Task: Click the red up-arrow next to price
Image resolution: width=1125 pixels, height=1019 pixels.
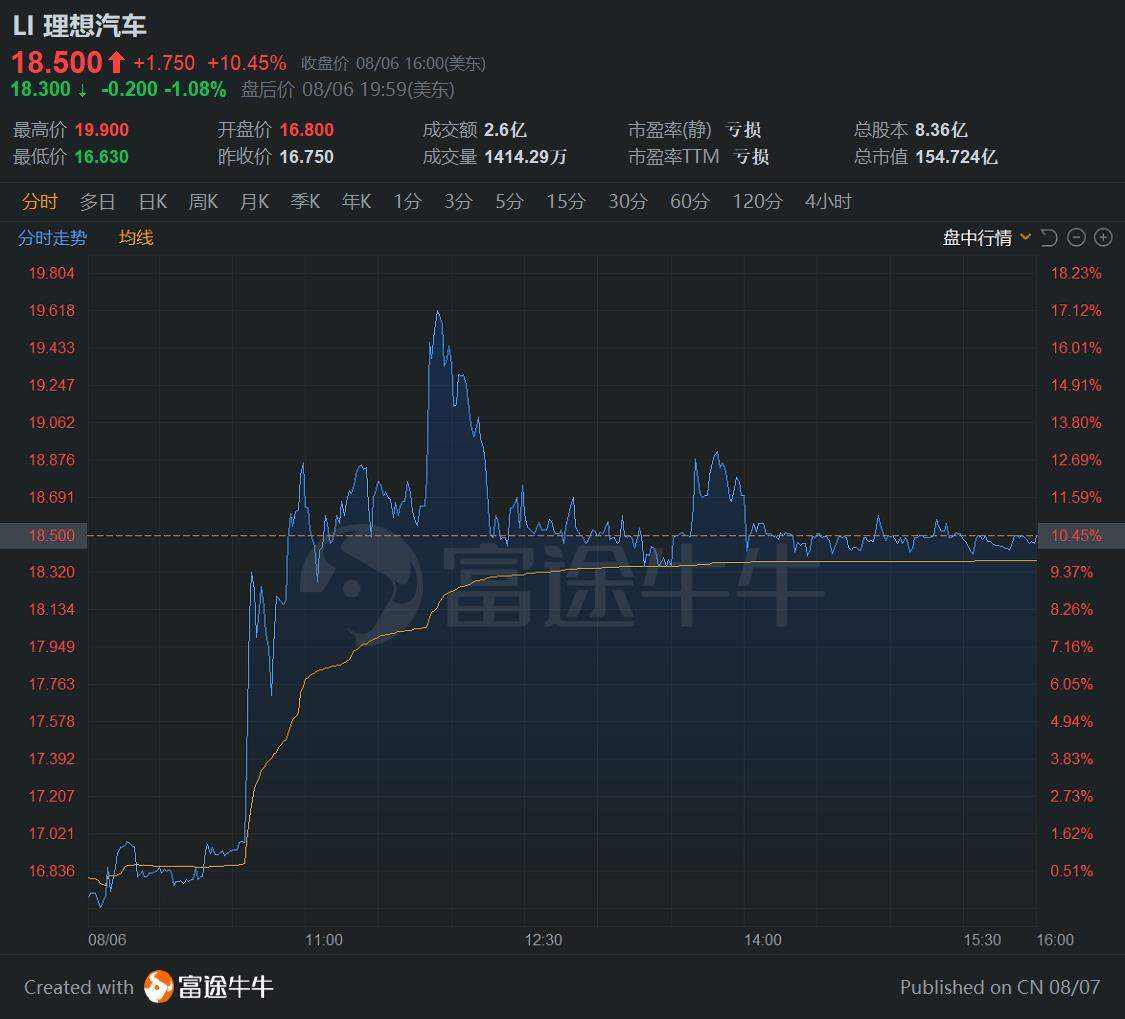Action: (x=116, y=62)
